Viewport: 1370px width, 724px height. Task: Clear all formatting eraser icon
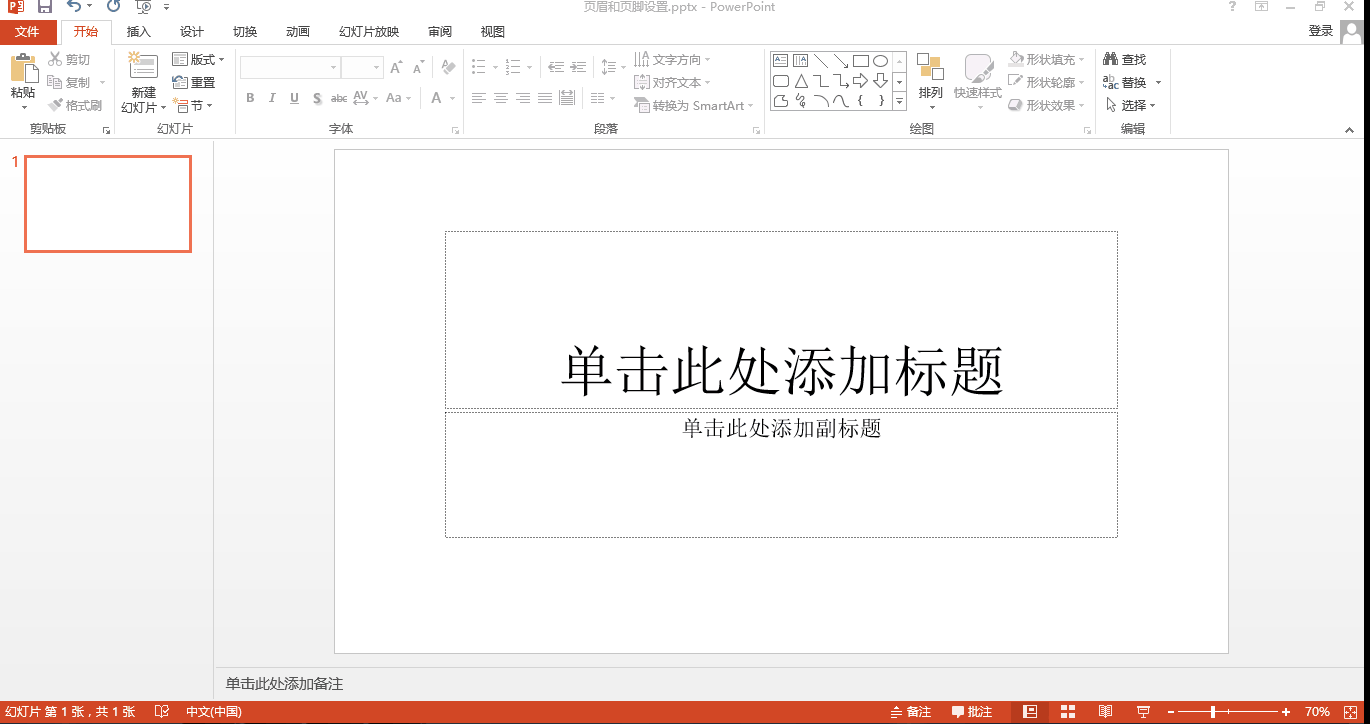(x=448, y=67)
